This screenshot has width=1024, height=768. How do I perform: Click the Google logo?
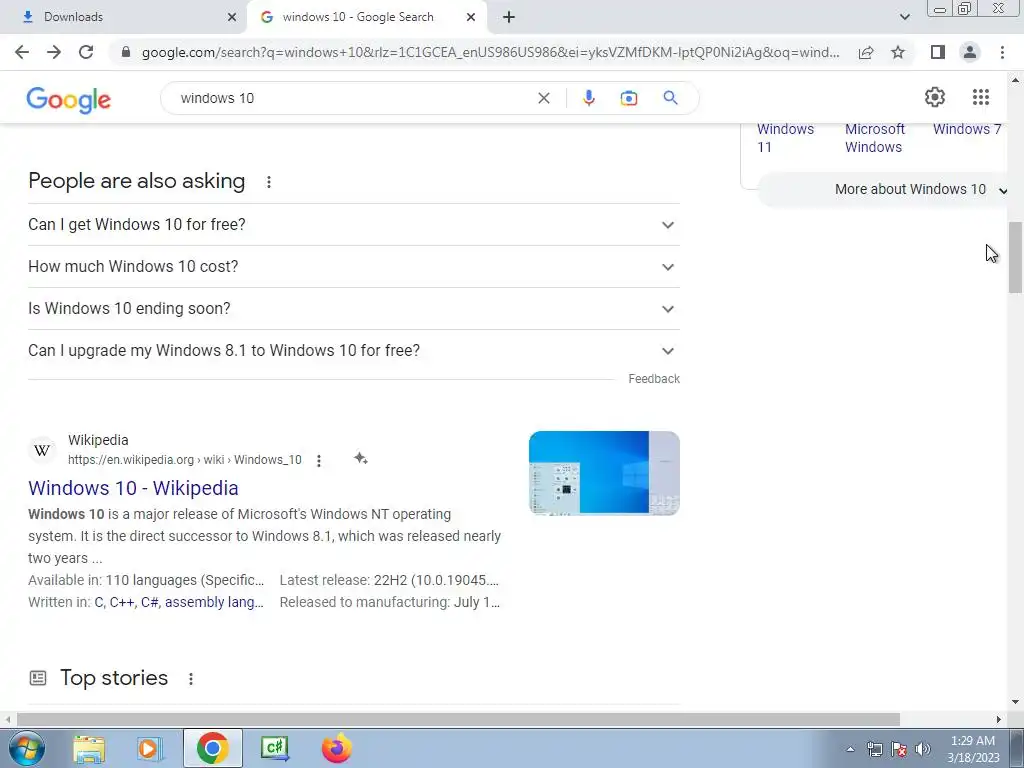point(69,99)
